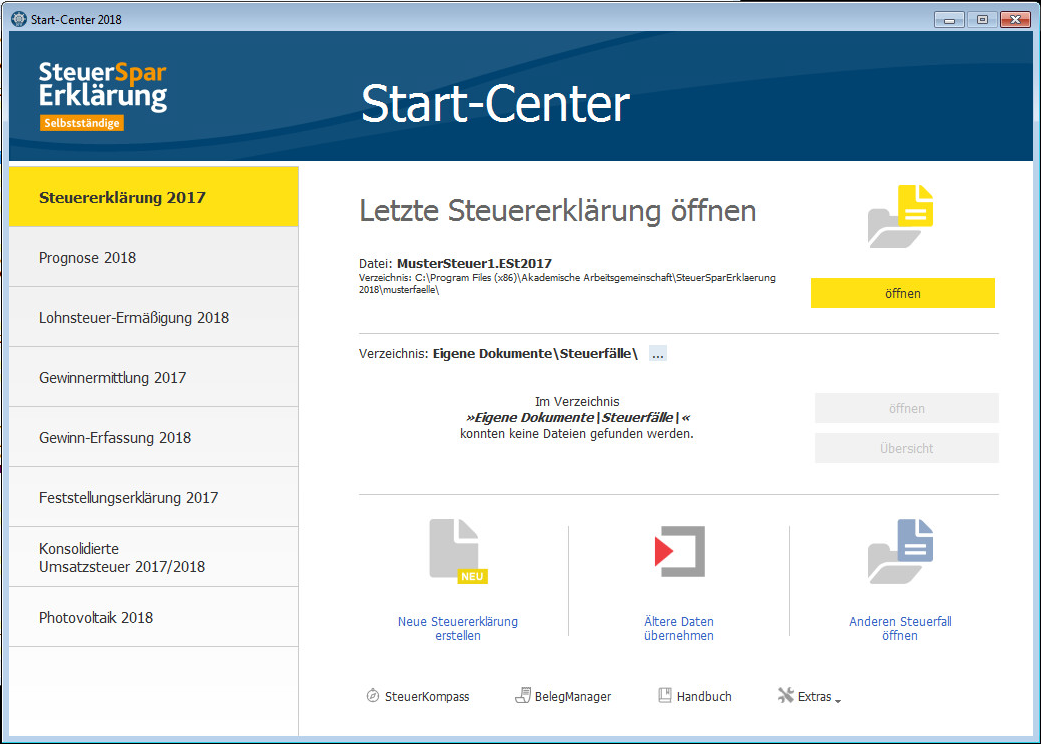This screenshot has height=744, width=1041.
Task: Minimize the Start-Center window
Action: click(x=949, y=20)
